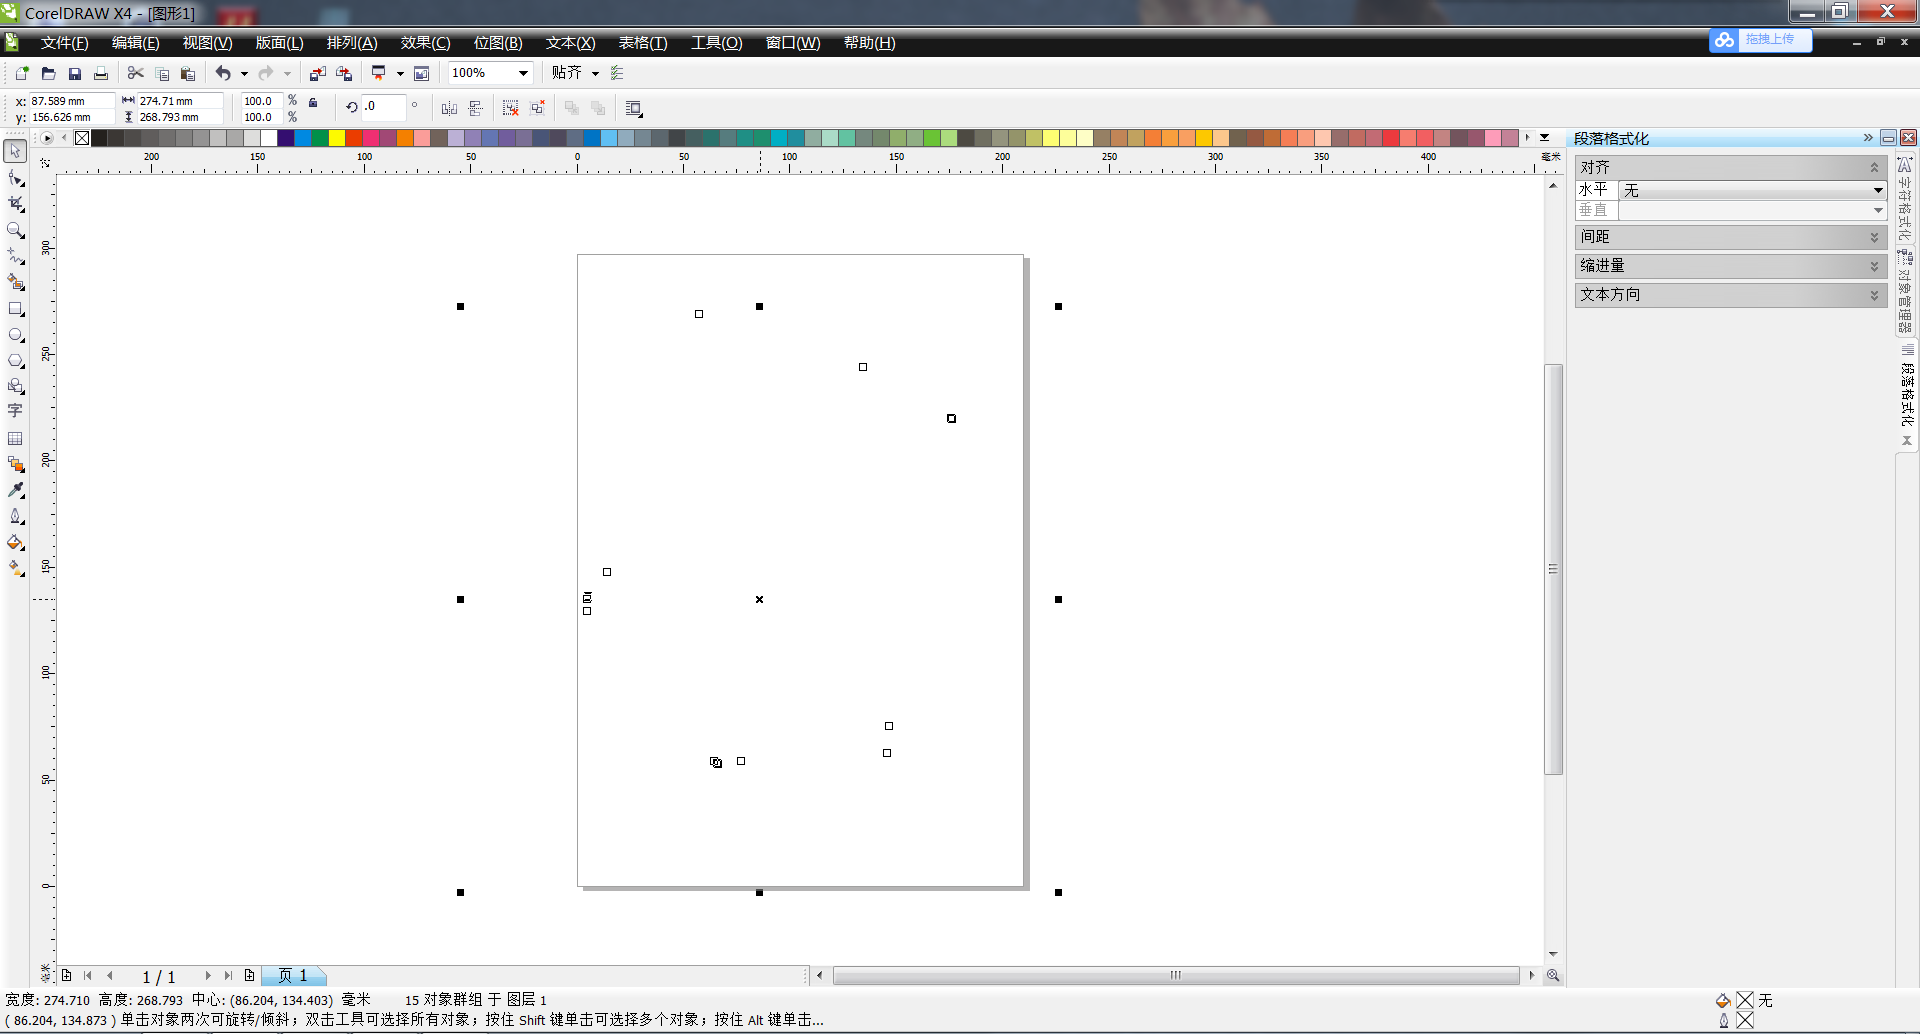Select the Interactive Blend tool
This screenshot has height=1034, width=1920.
click(15, 464)
